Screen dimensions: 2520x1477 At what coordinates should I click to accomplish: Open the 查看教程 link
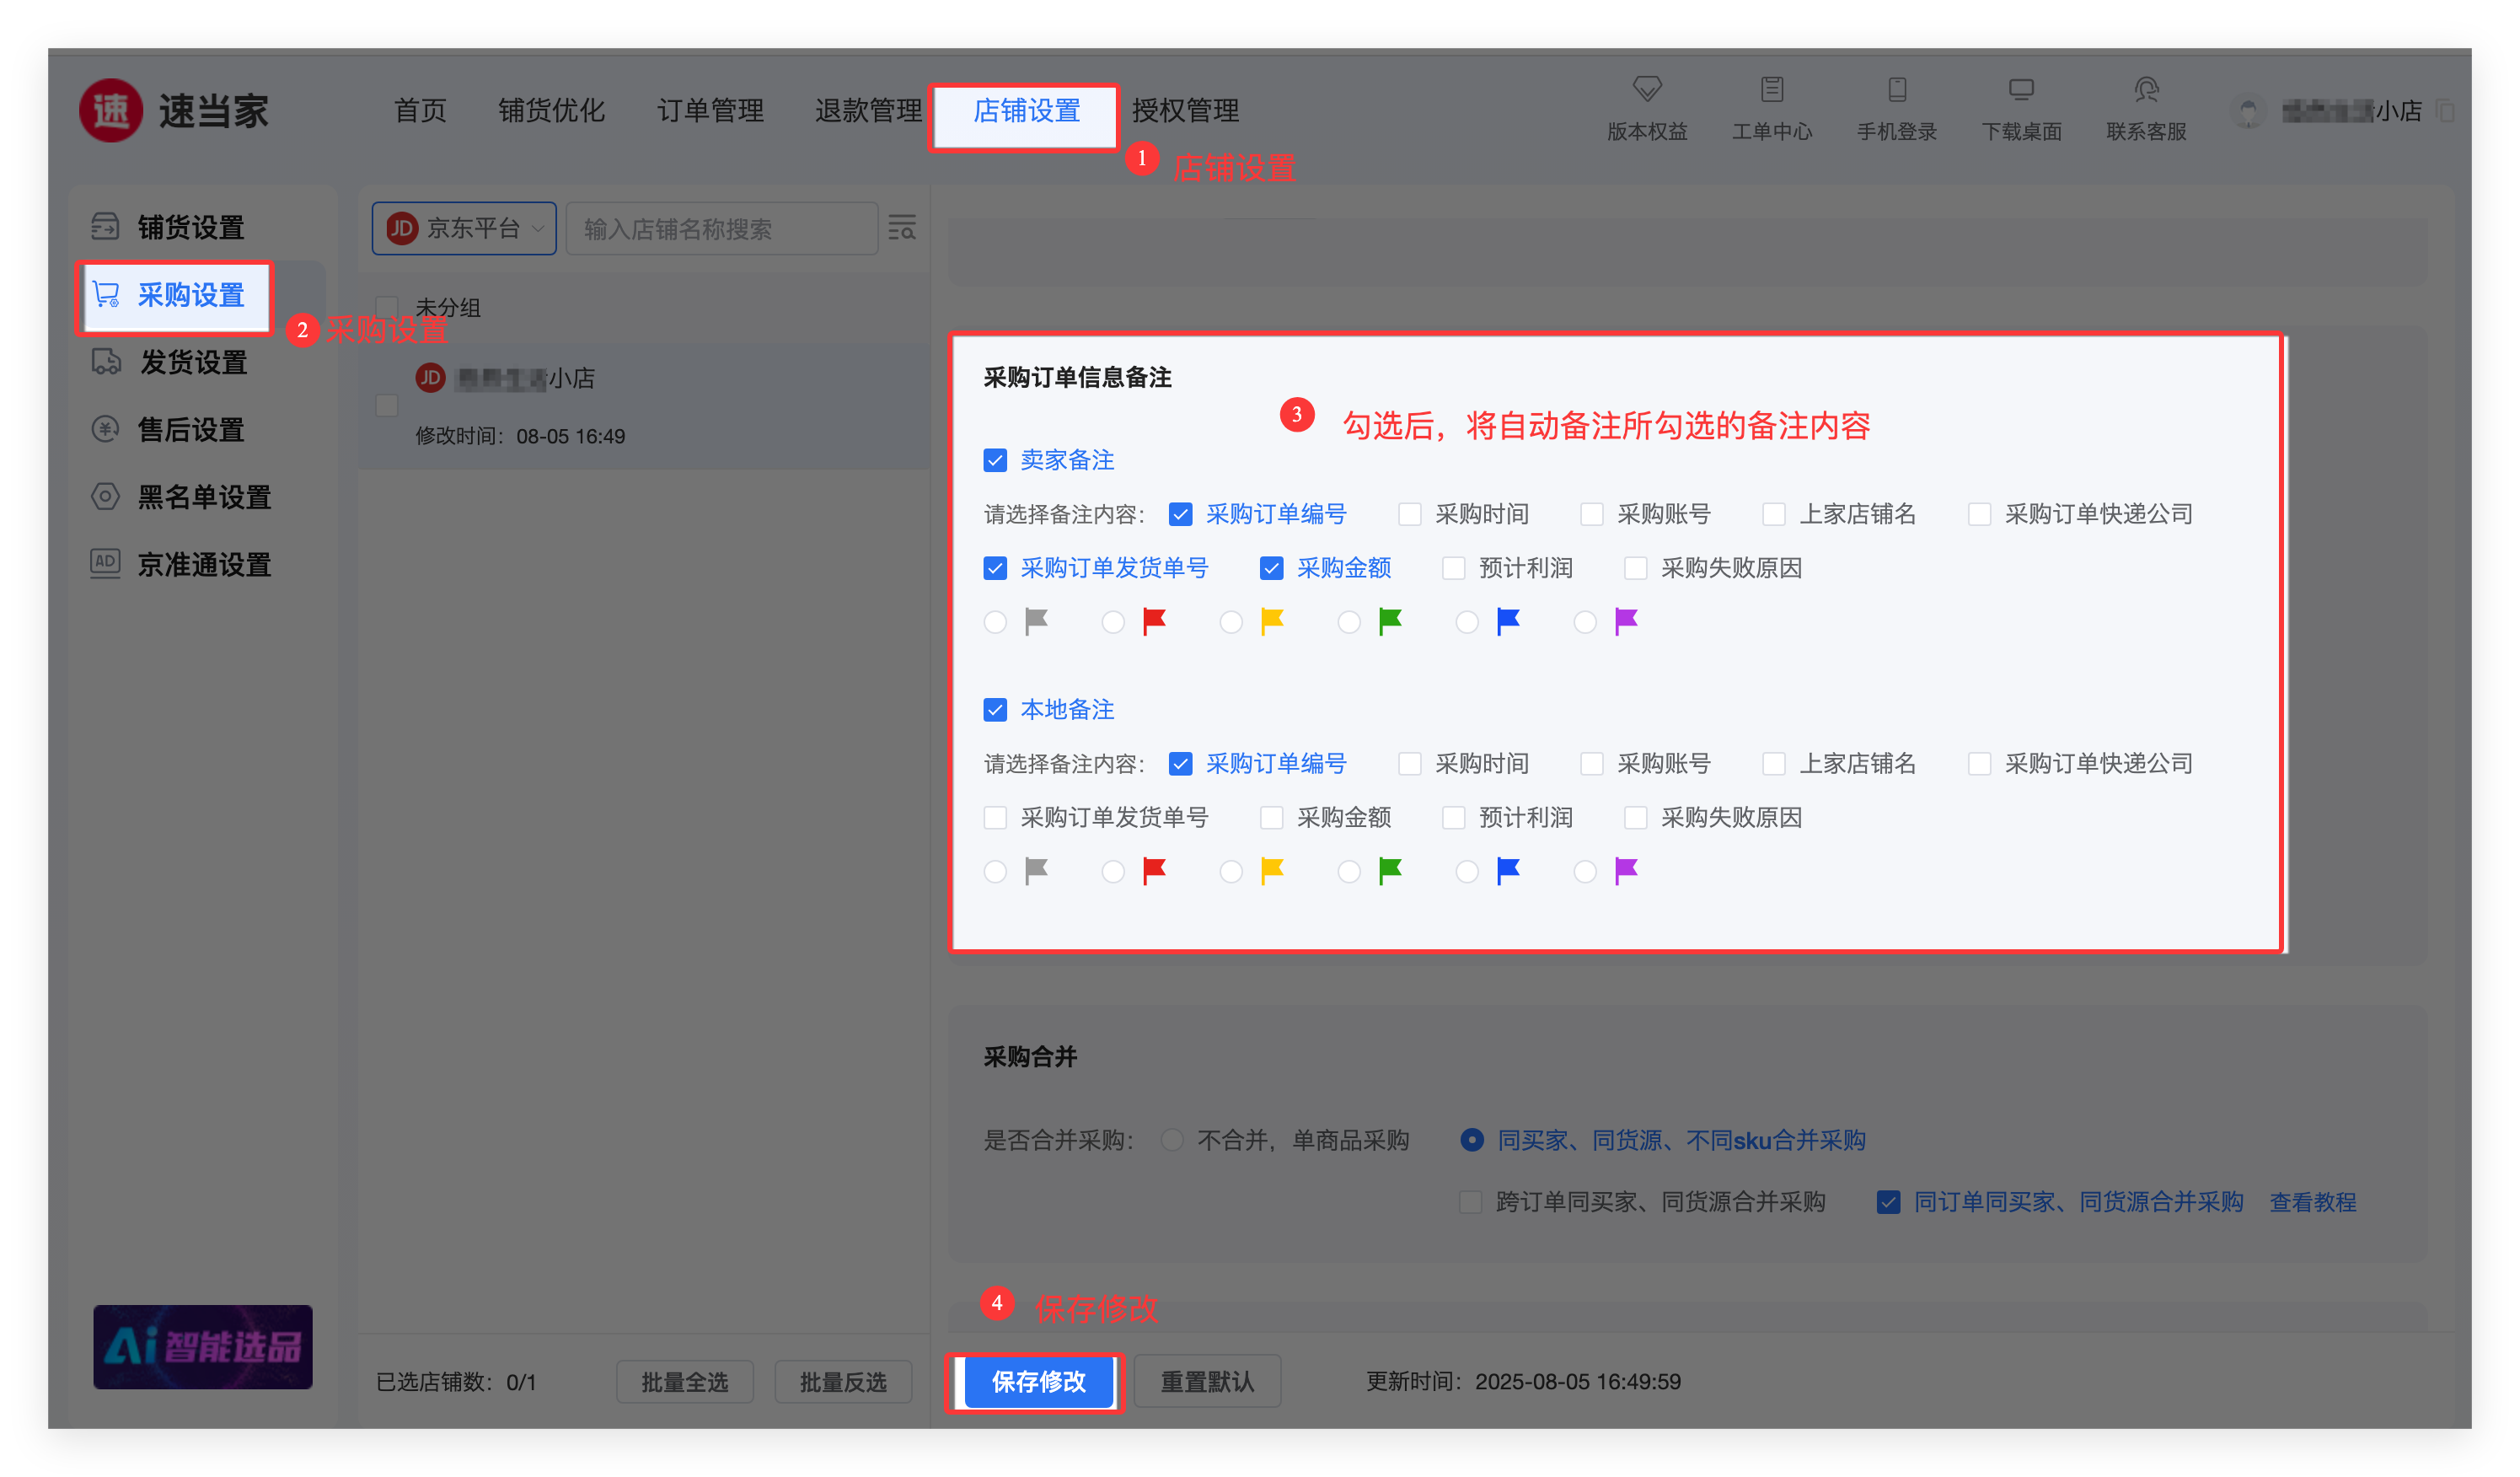point(2312,1201)
